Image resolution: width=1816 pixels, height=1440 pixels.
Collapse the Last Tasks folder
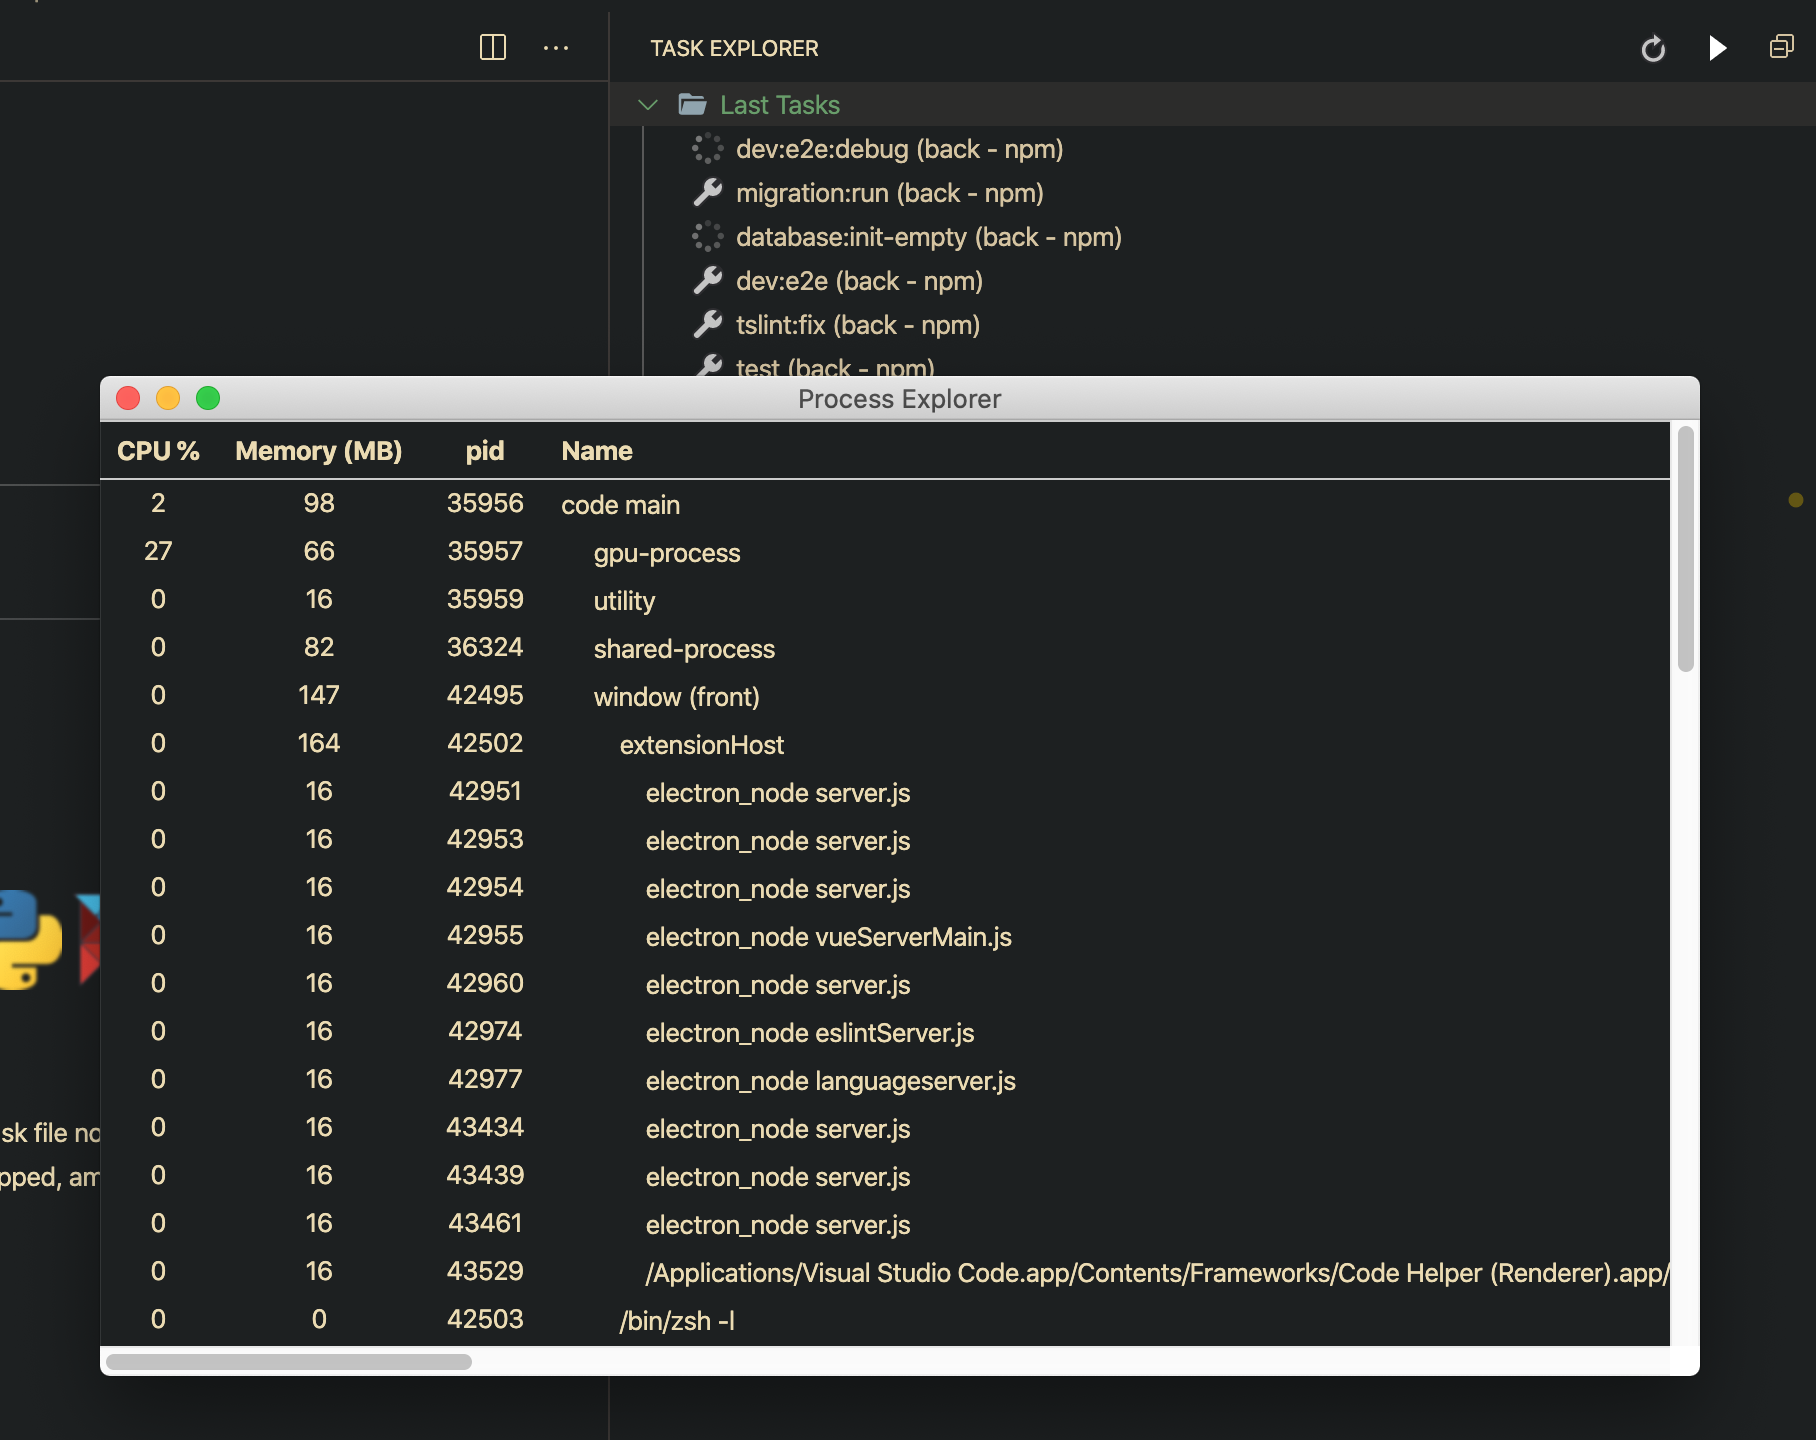coord(647,104)
